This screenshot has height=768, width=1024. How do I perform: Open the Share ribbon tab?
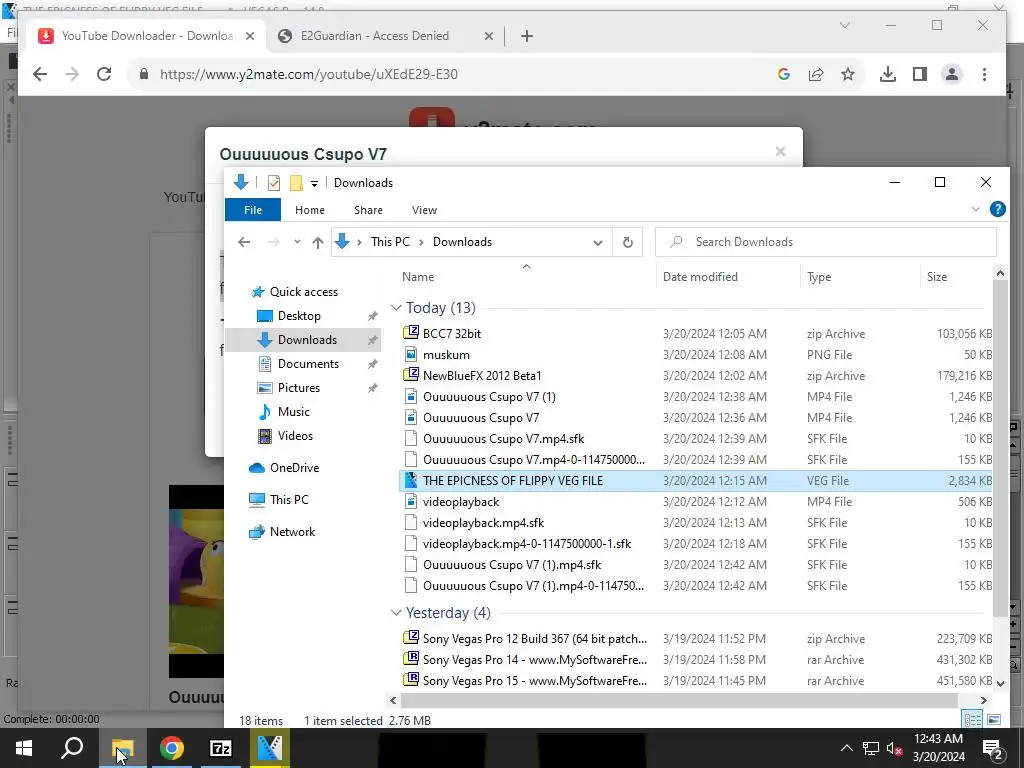[368, 210]
